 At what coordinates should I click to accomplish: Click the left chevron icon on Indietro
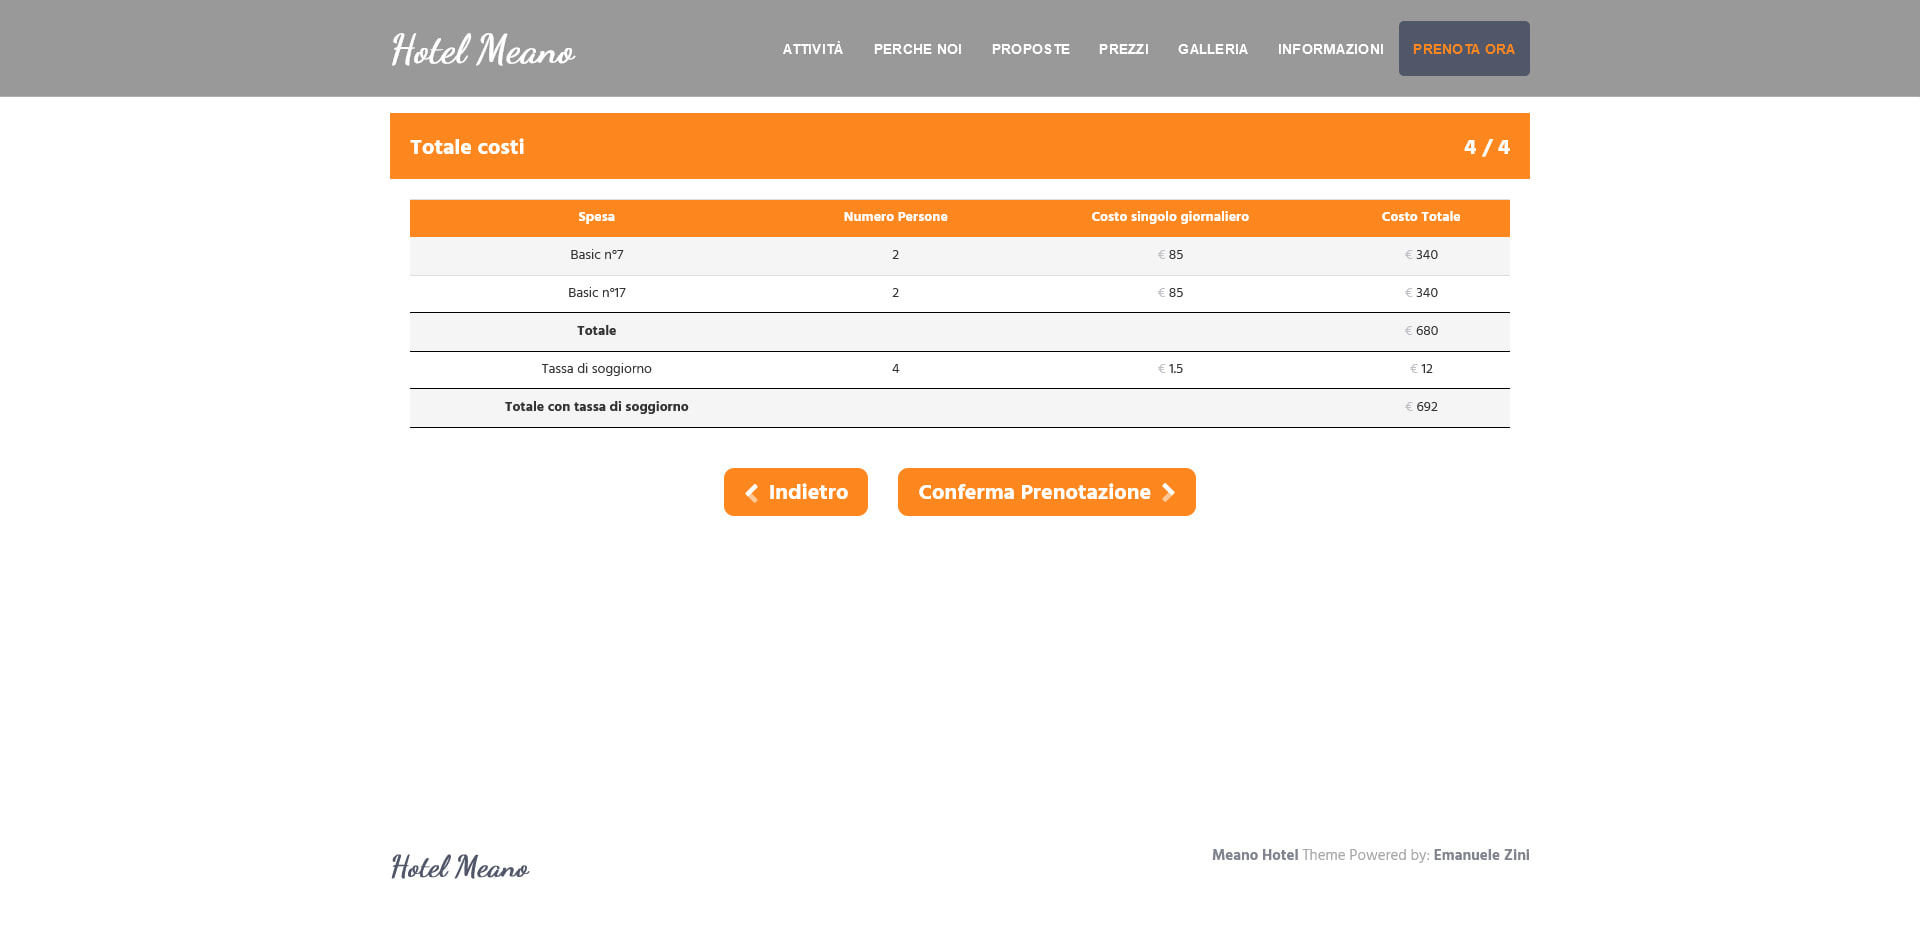click(x=752, y=493)
